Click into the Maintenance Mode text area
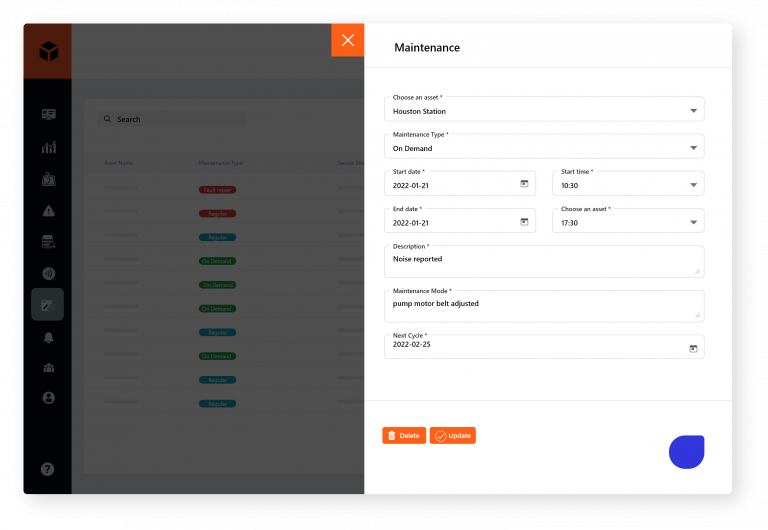 click(x=544, y=306)
